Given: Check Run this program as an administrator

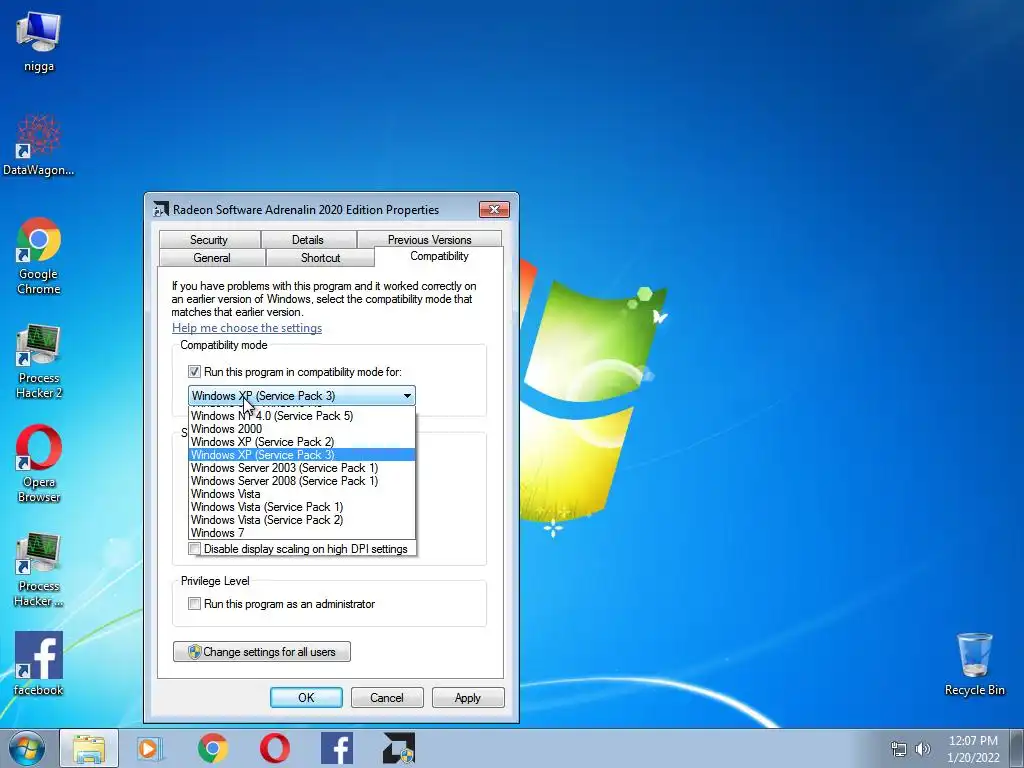Looking at the screenshot, I should point(194,604).
